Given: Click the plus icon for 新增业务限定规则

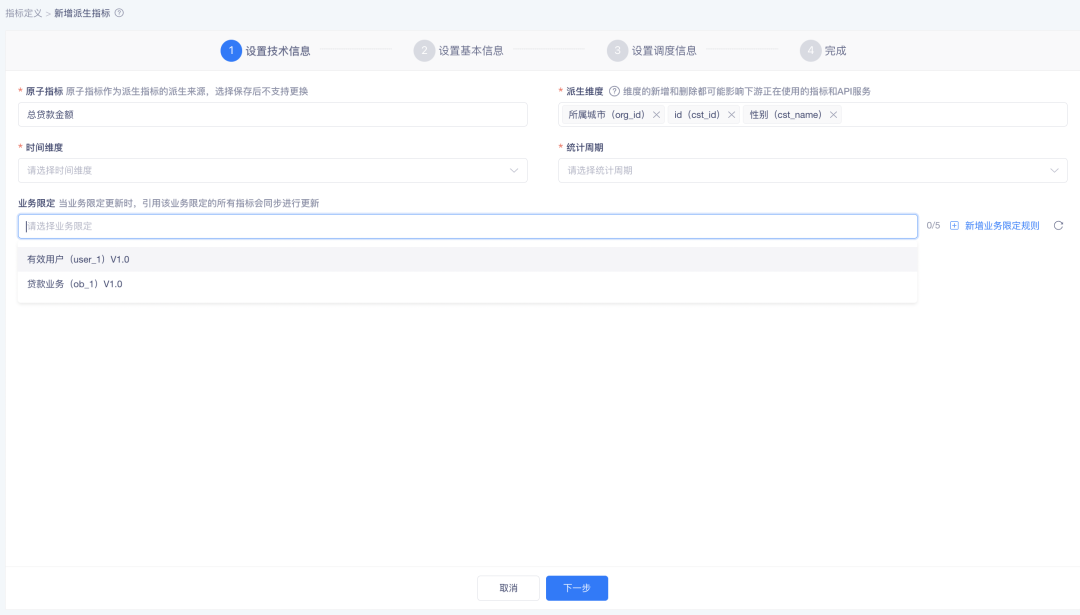Looking at the screenshot, I should [x=954, y=226].
